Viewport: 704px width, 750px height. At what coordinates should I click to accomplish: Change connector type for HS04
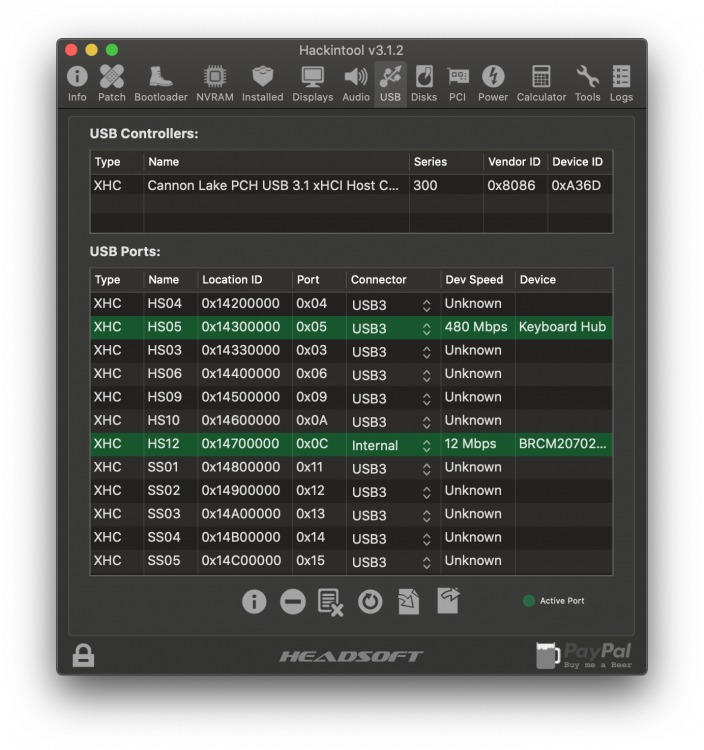(391, 305)
